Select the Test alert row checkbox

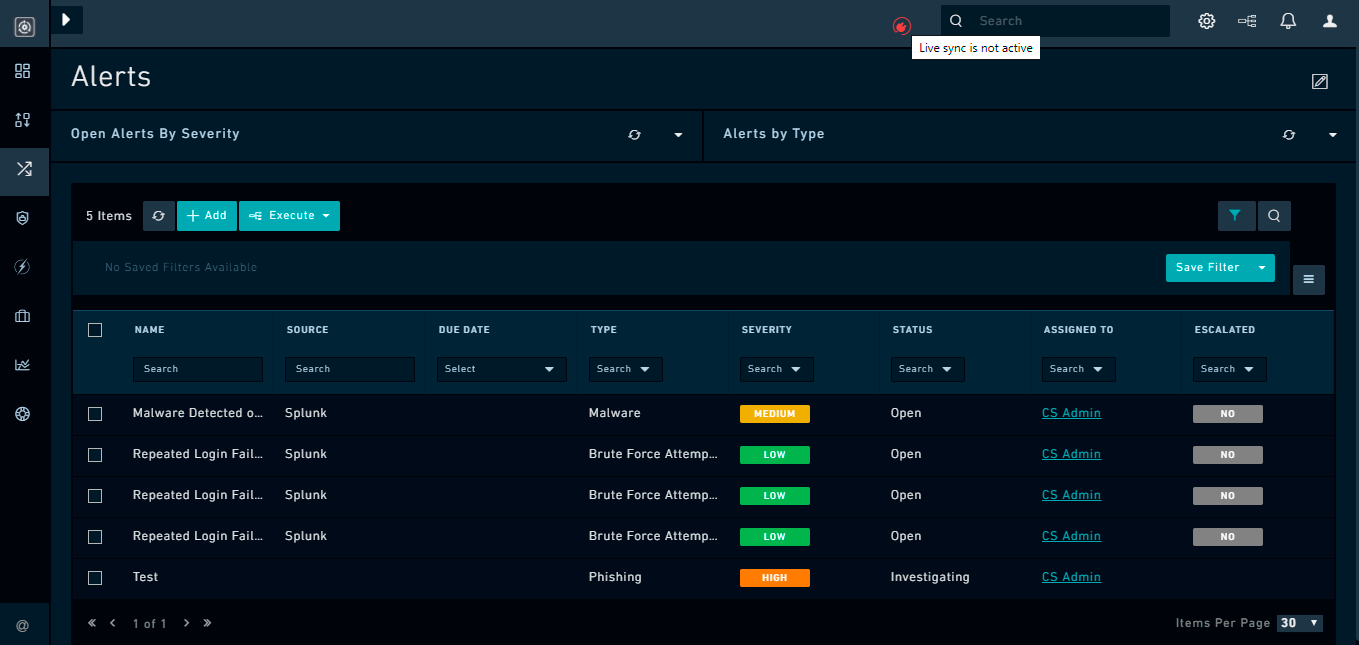pyautogui.click(x=95, y=578)
